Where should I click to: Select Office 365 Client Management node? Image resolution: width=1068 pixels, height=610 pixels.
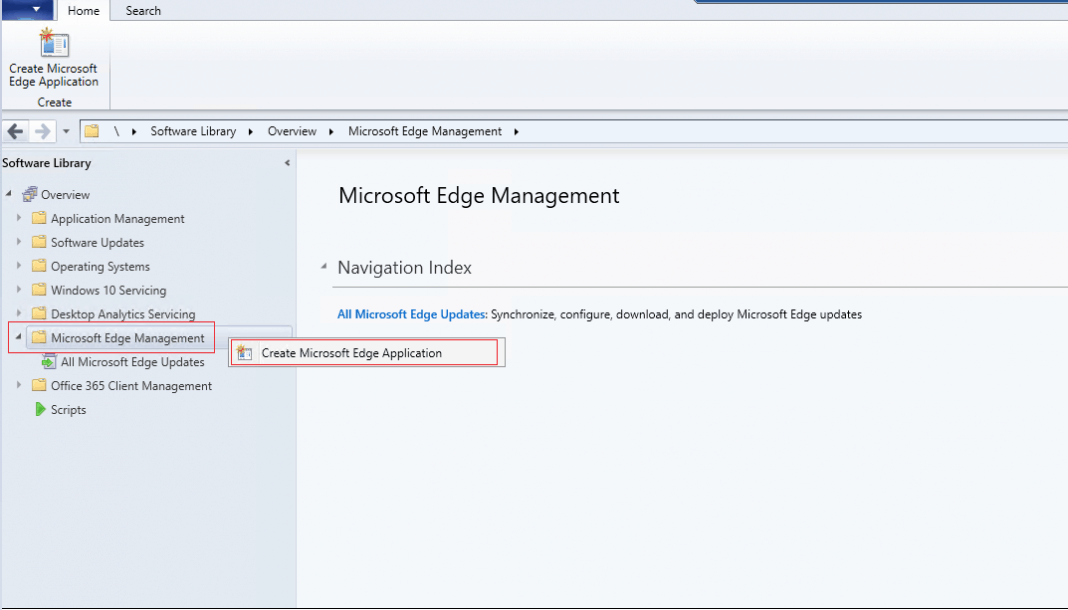click(x=131, y=386)
